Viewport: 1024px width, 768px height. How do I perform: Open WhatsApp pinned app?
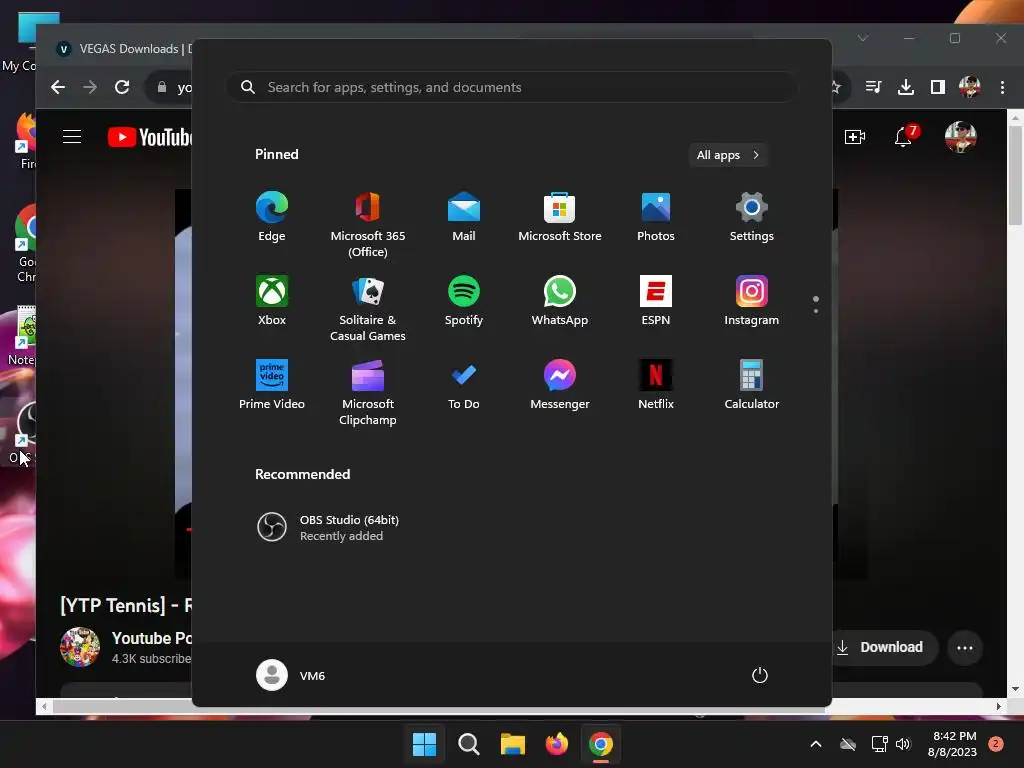tap(560, 300)
